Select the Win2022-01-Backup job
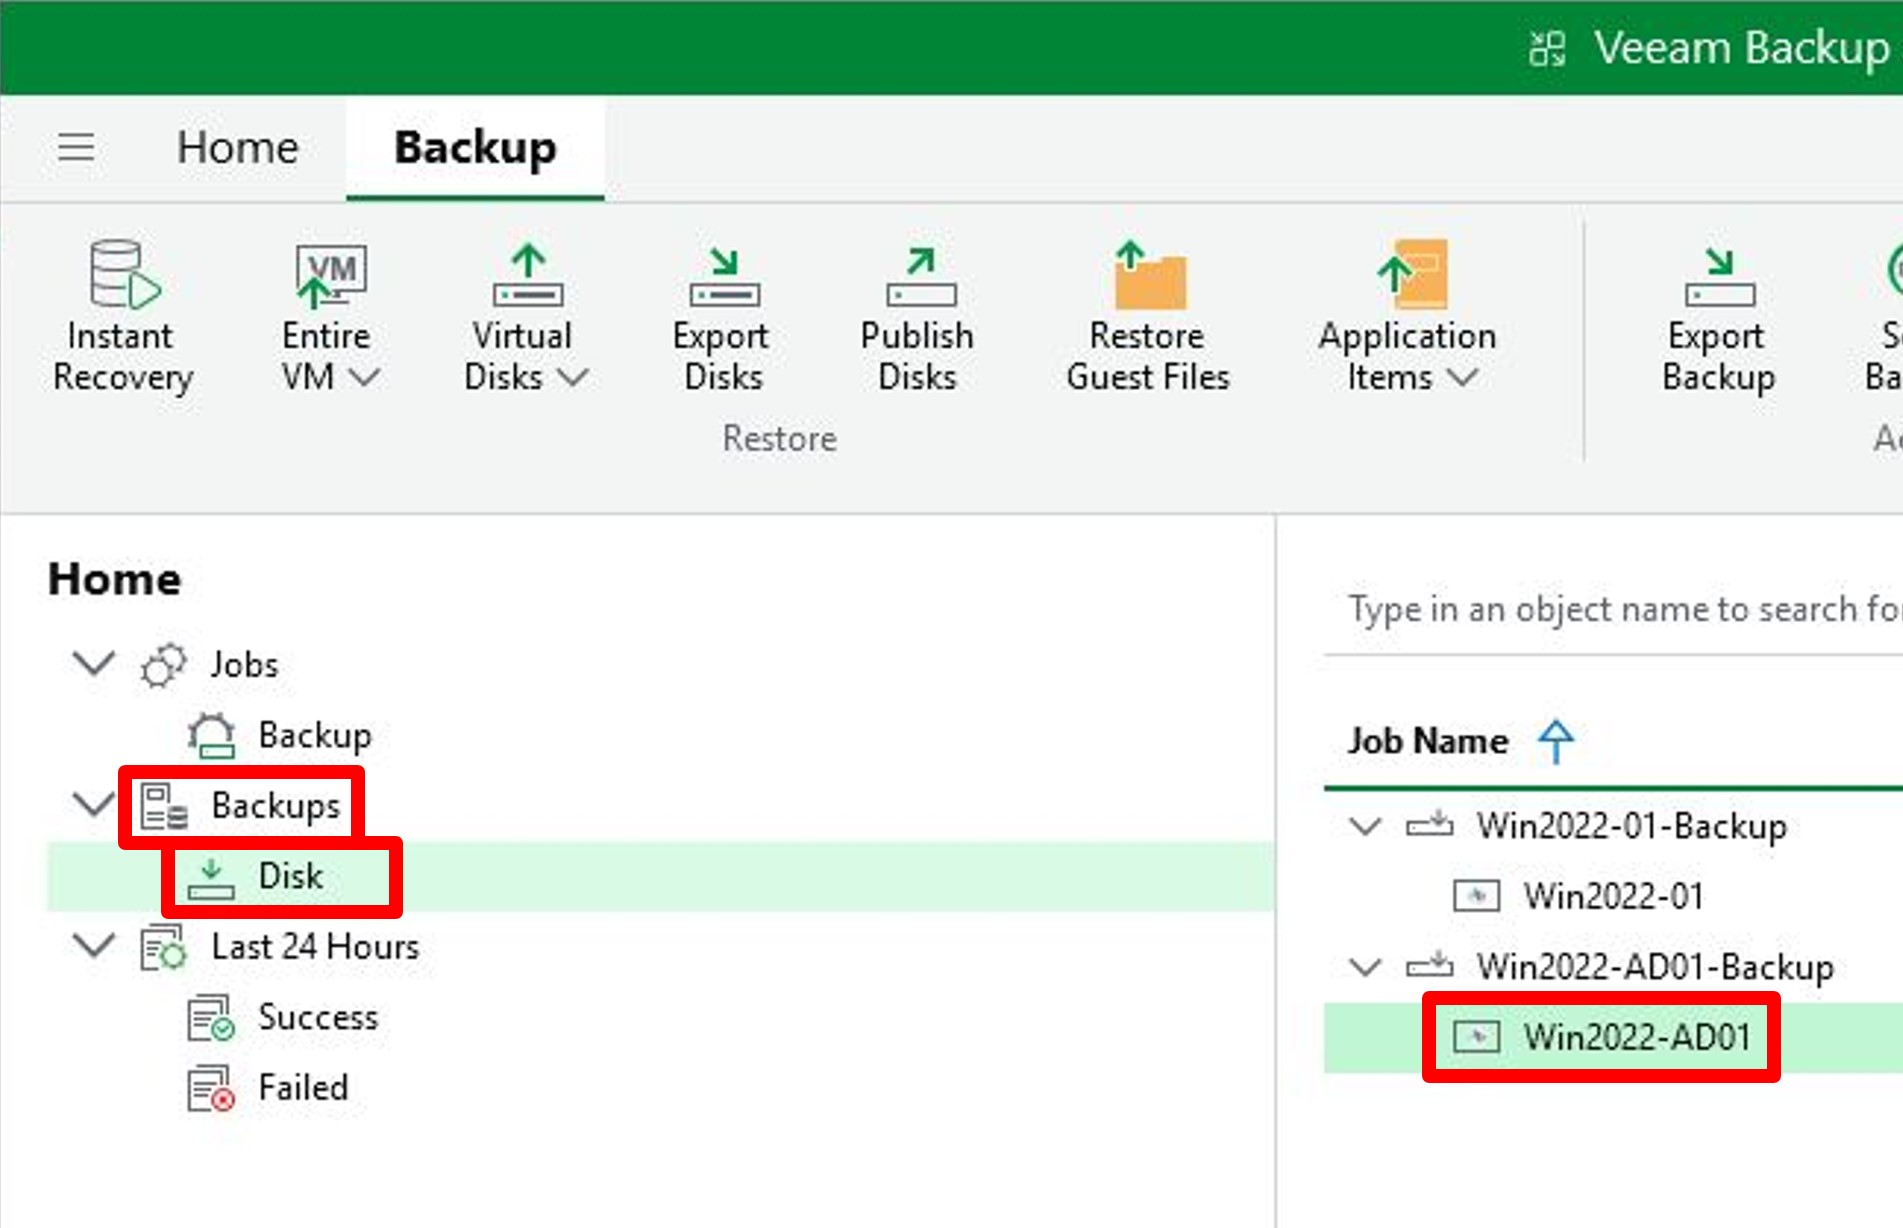The height and width of the screenshot is (1228, 1903). tap(1632, 826)
